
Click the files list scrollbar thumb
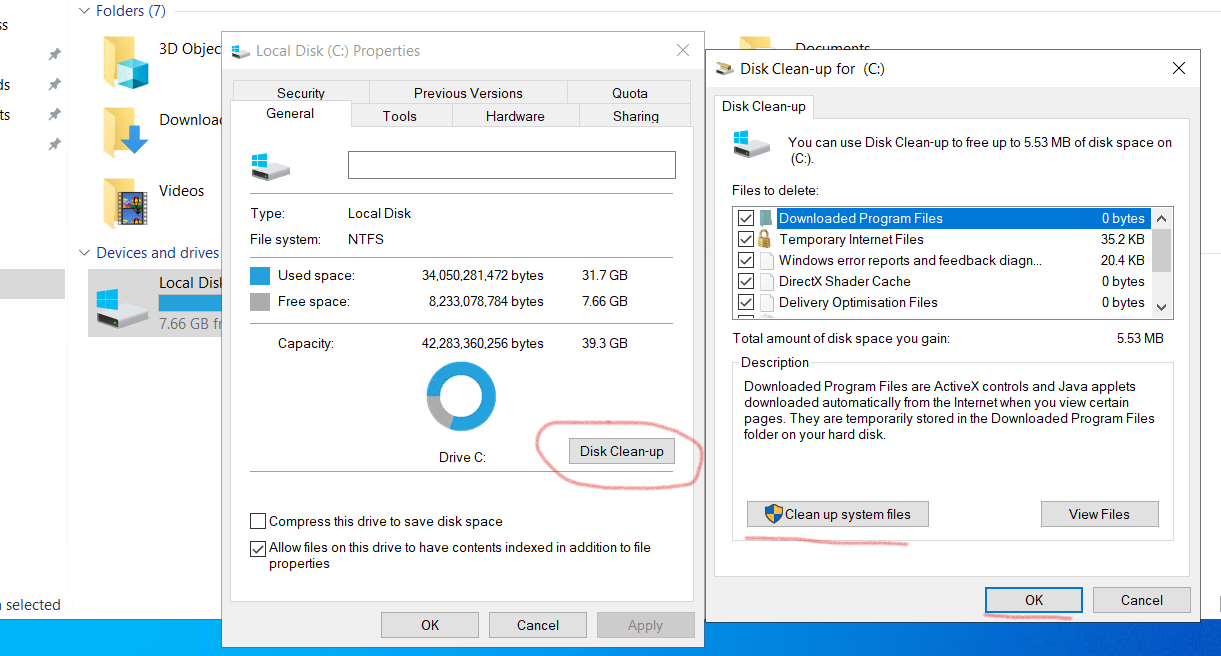coord(1161,249)
